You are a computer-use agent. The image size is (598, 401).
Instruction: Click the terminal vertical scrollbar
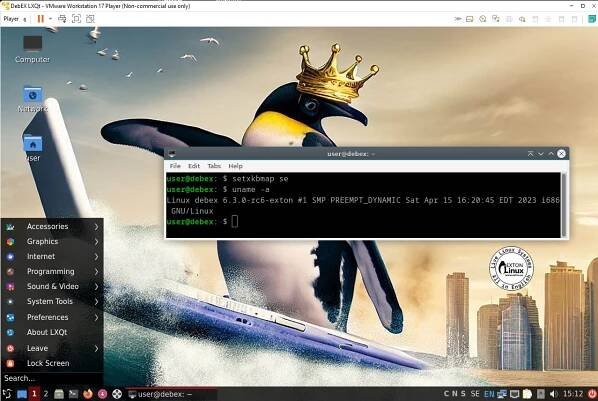point(564,205)
